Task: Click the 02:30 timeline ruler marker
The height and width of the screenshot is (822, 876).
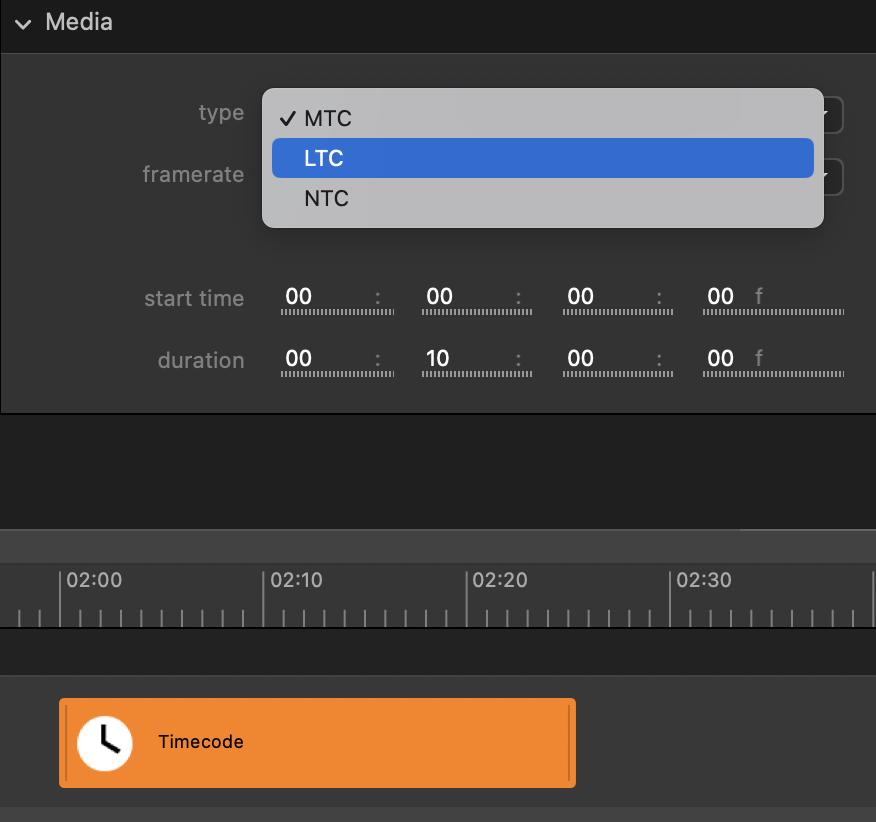Action: (x=670, y=597)
